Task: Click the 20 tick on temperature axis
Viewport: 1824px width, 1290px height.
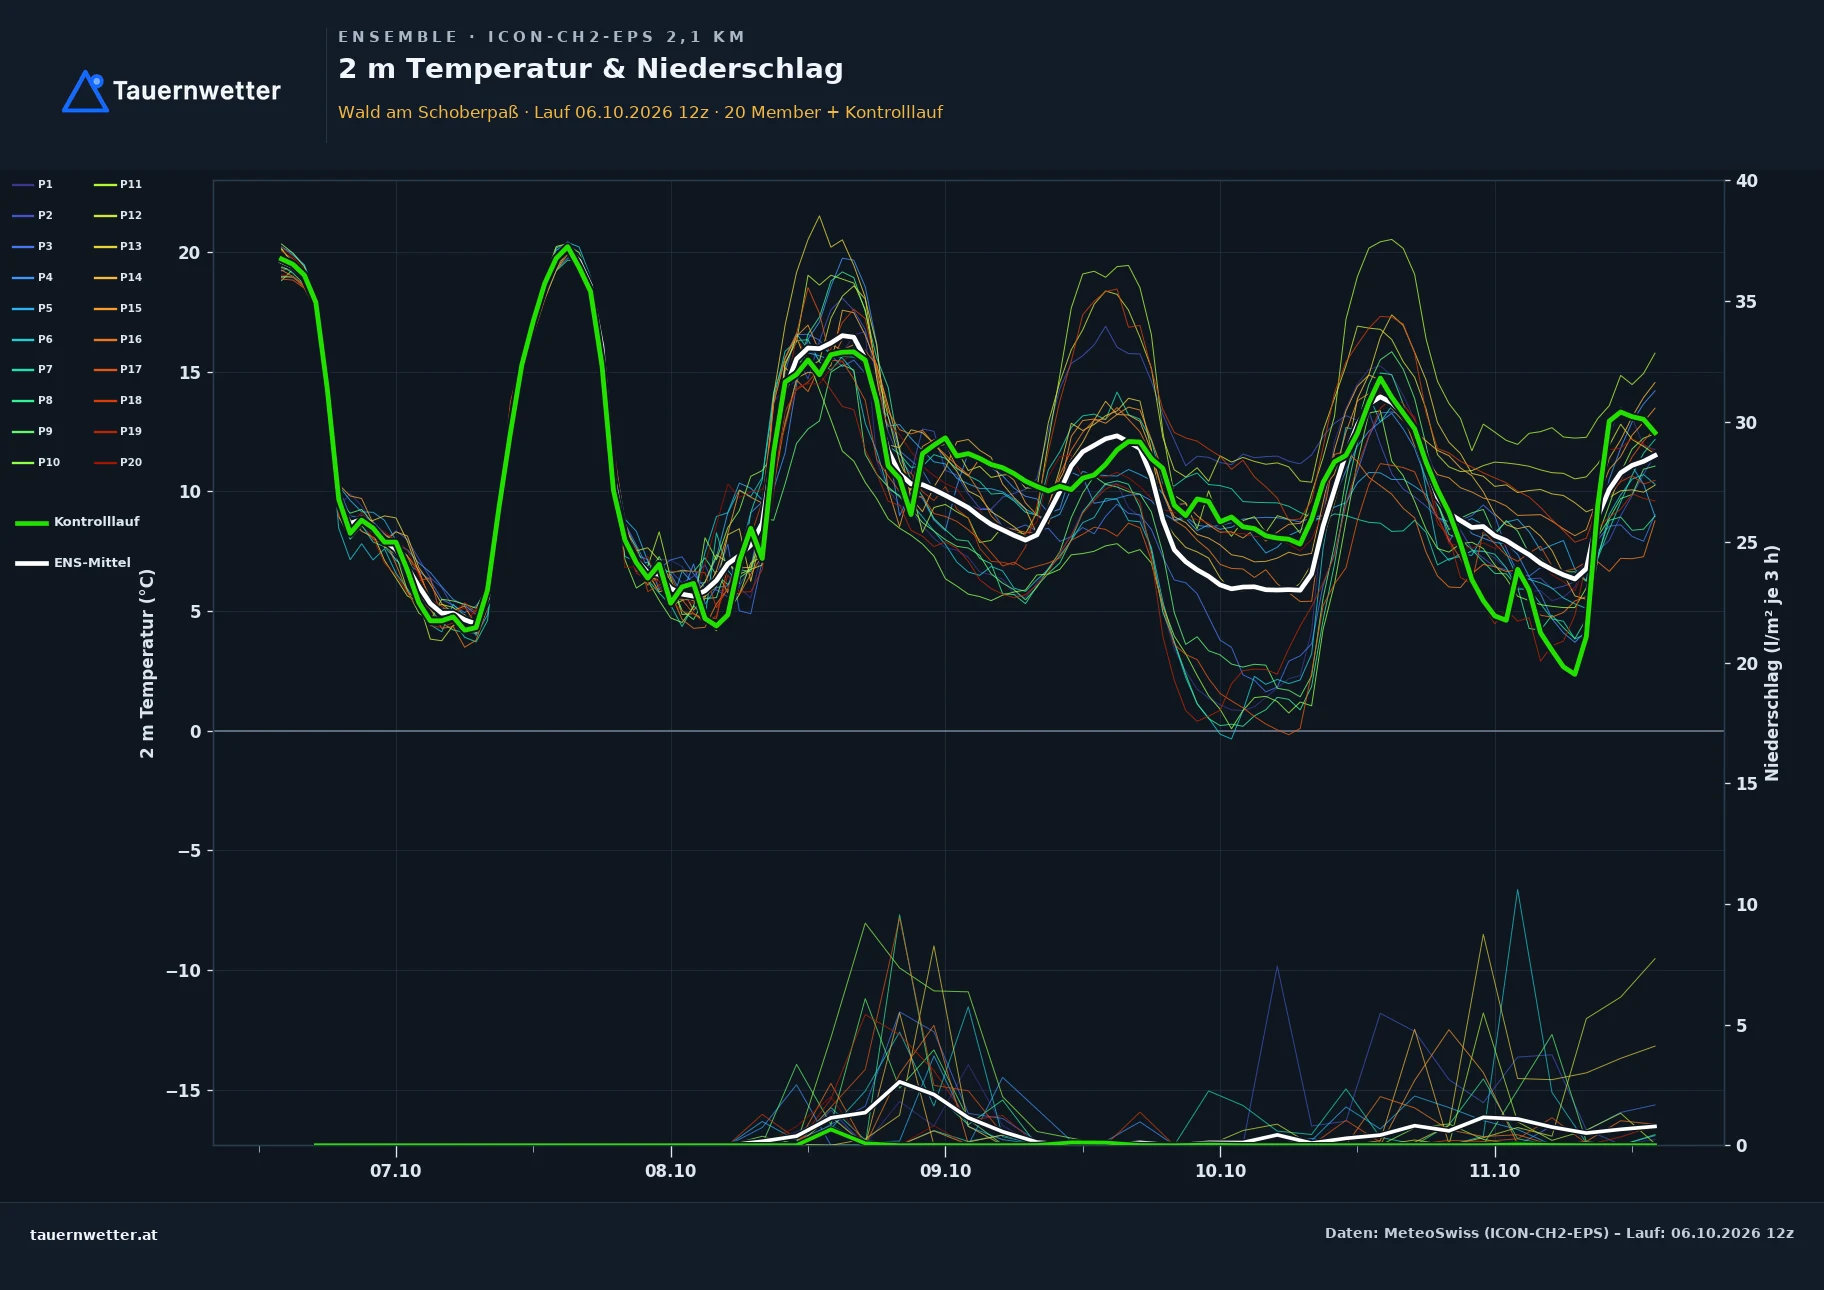Action: (189, 253)
